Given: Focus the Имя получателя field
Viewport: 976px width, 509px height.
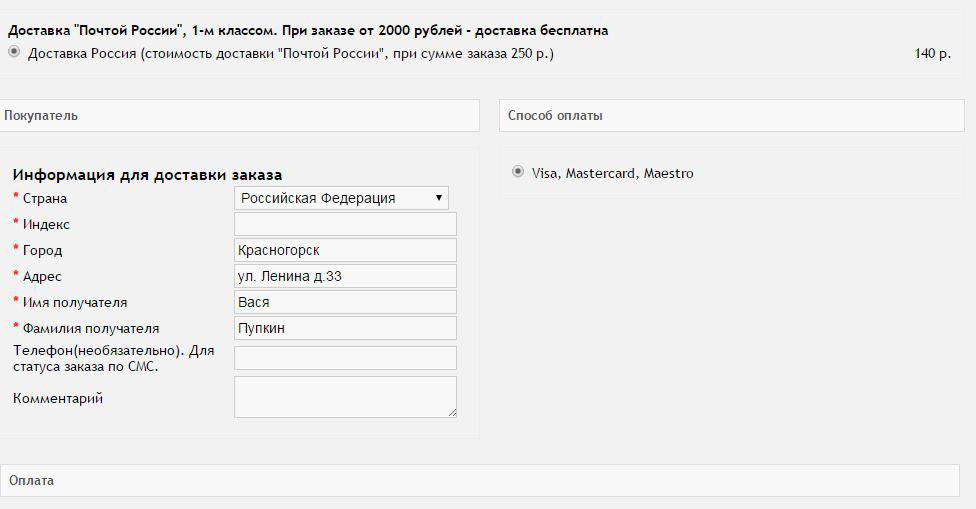Looking at the screenshot, I should coord(345,302).
